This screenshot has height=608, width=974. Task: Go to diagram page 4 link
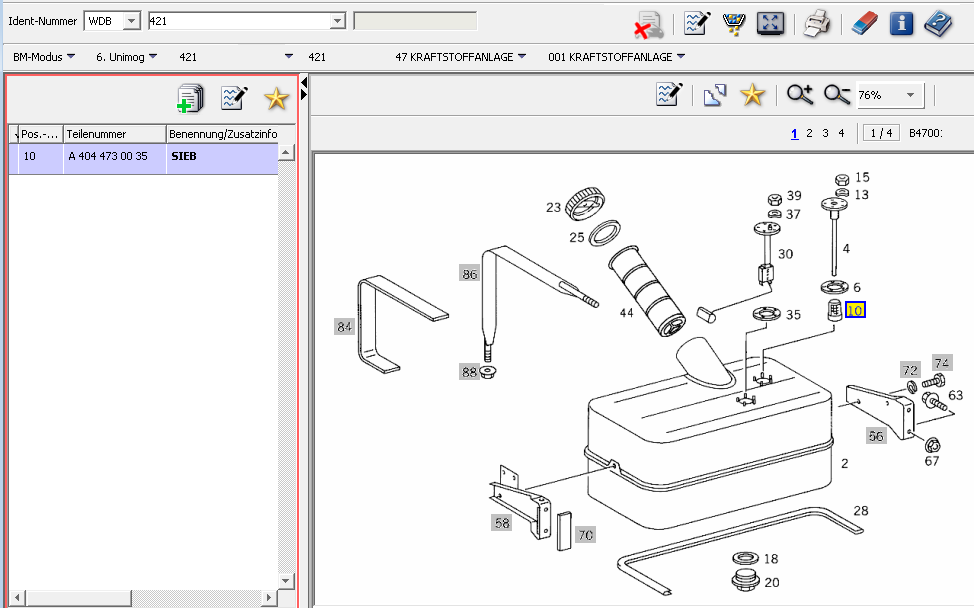coord(841,133)
